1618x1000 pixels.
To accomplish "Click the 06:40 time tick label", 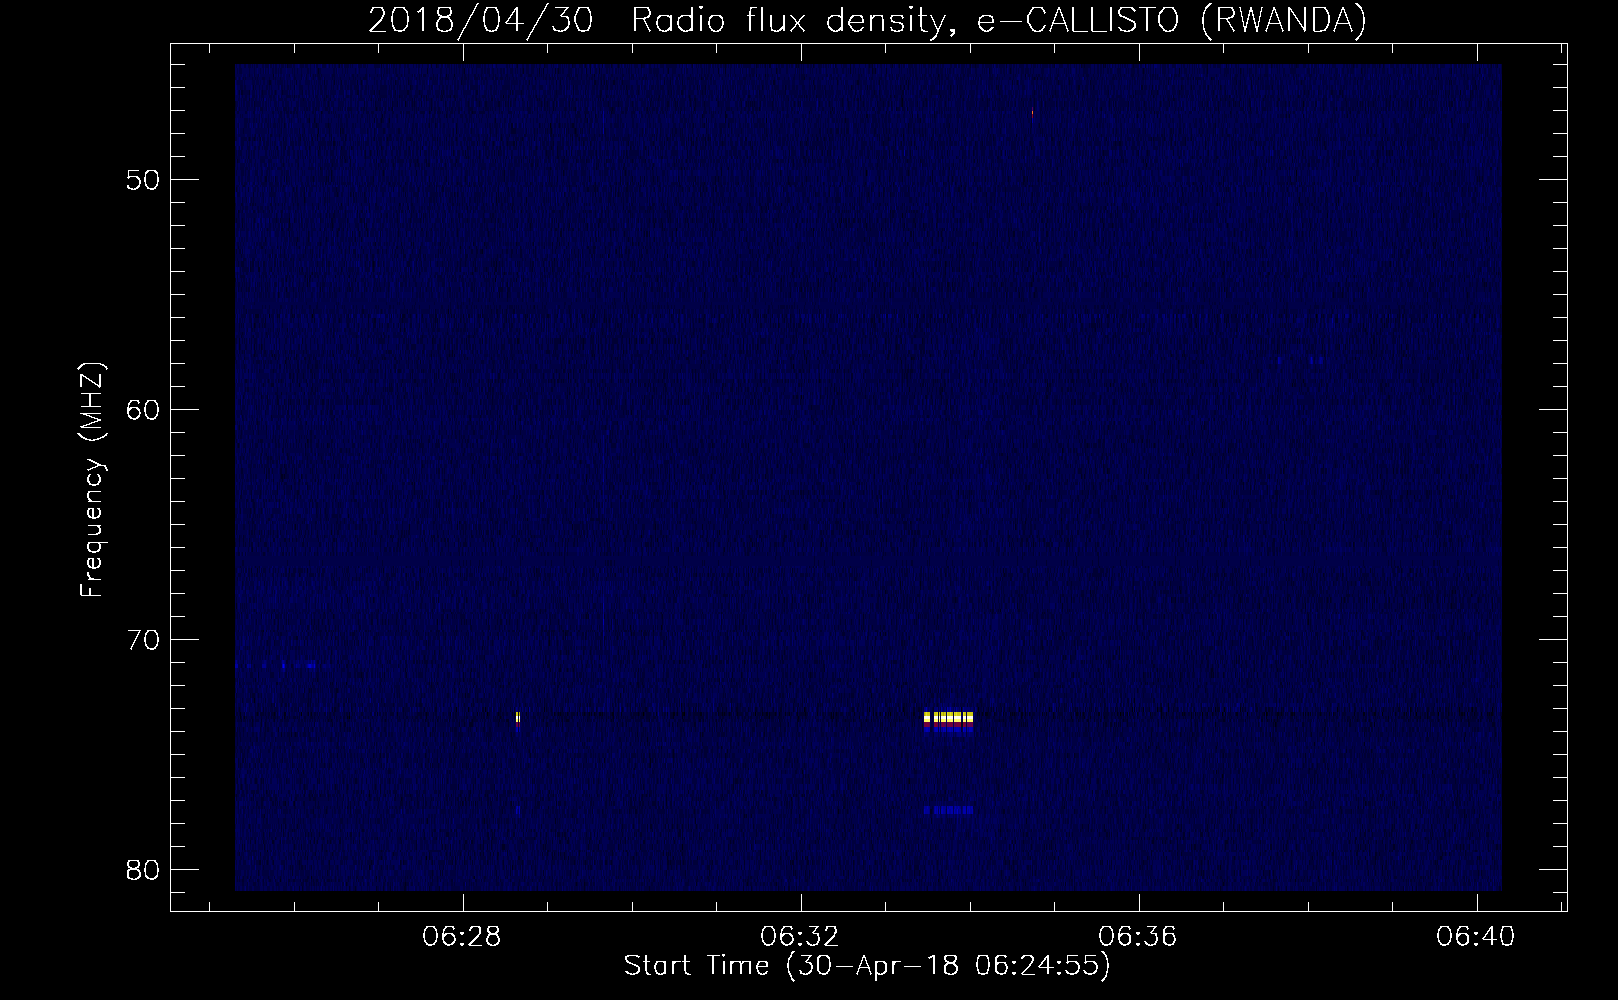I will [x=1476, y=937].
